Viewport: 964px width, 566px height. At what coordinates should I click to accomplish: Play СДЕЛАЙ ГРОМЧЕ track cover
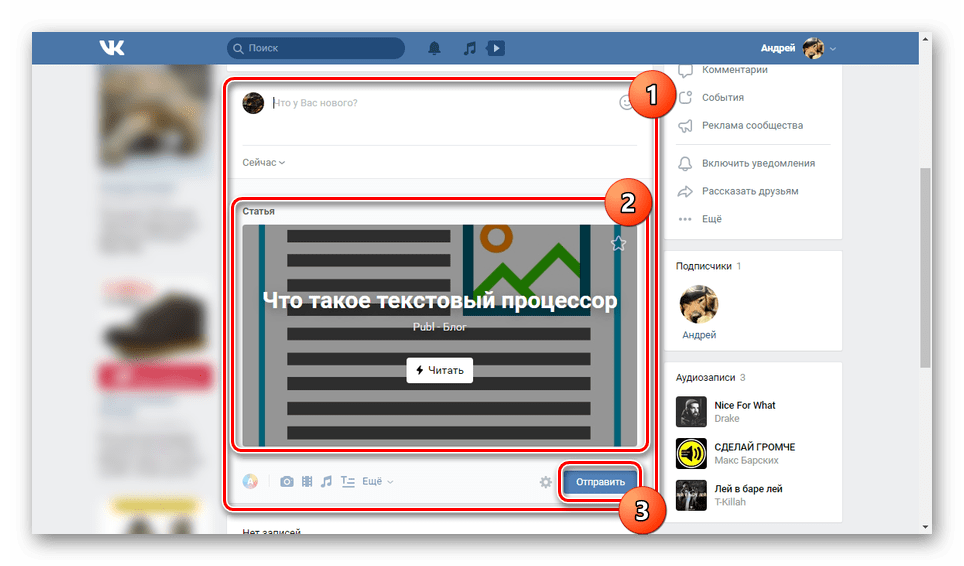tap(691, 454)
